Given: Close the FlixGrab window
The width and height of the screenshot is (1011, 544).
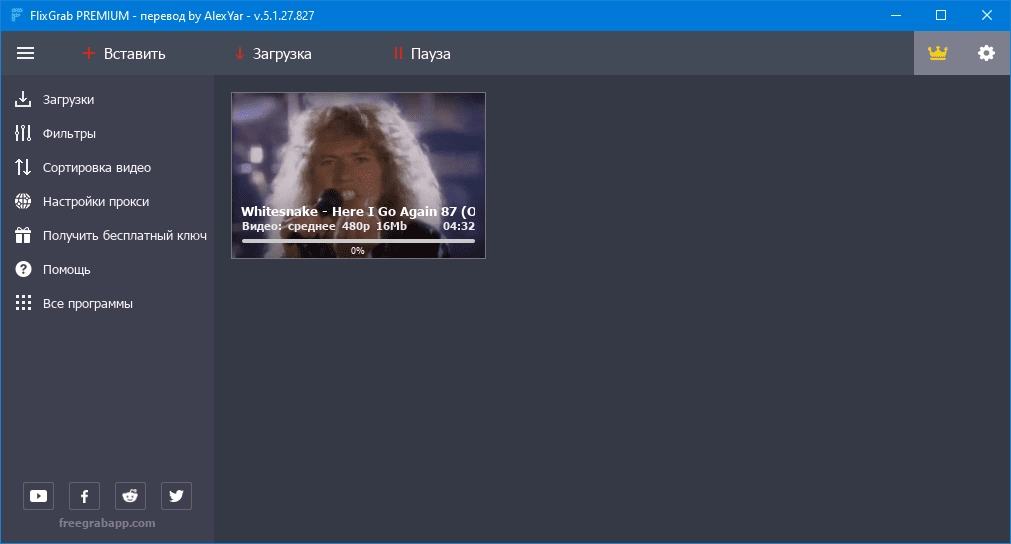Looking at the screenshot, I should click(986, 15).
